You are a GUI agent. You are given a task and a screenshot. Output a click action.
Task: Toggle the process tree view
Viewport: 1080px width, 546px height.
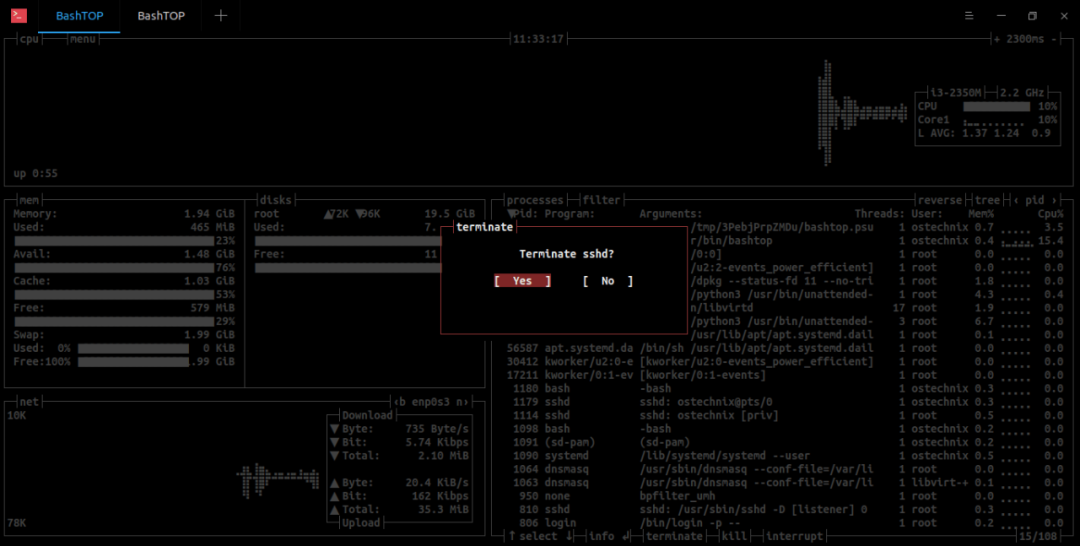[x=987, y=200]
